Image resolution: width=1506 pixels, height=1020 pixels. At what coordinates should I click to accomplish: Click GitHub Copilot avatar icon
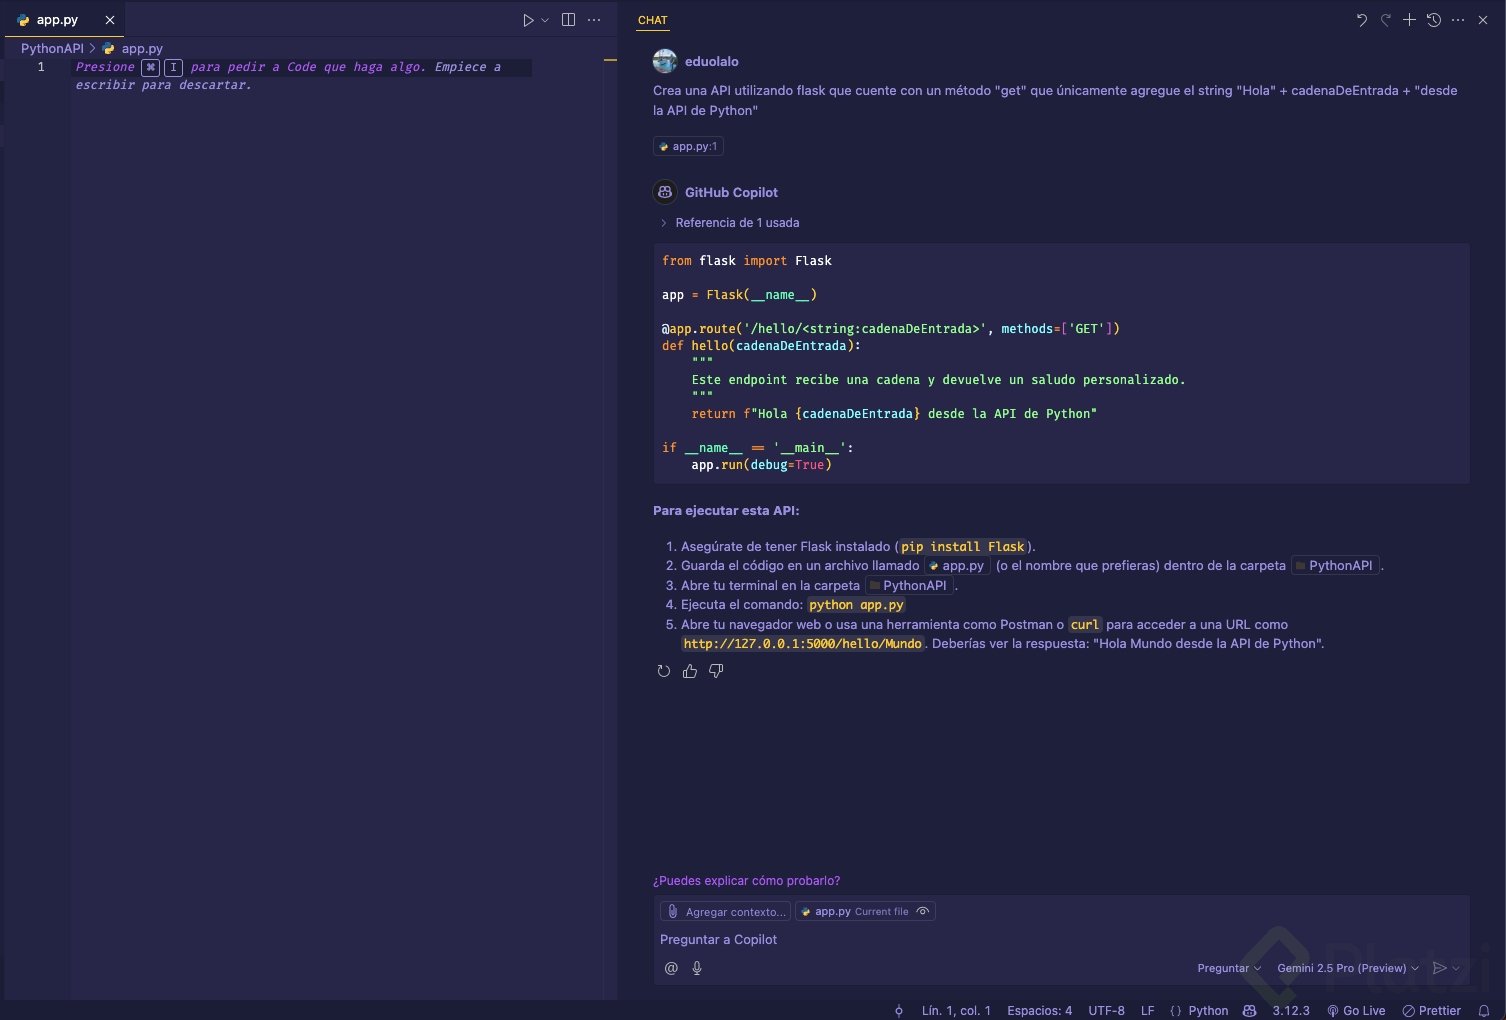click(665, 192)
